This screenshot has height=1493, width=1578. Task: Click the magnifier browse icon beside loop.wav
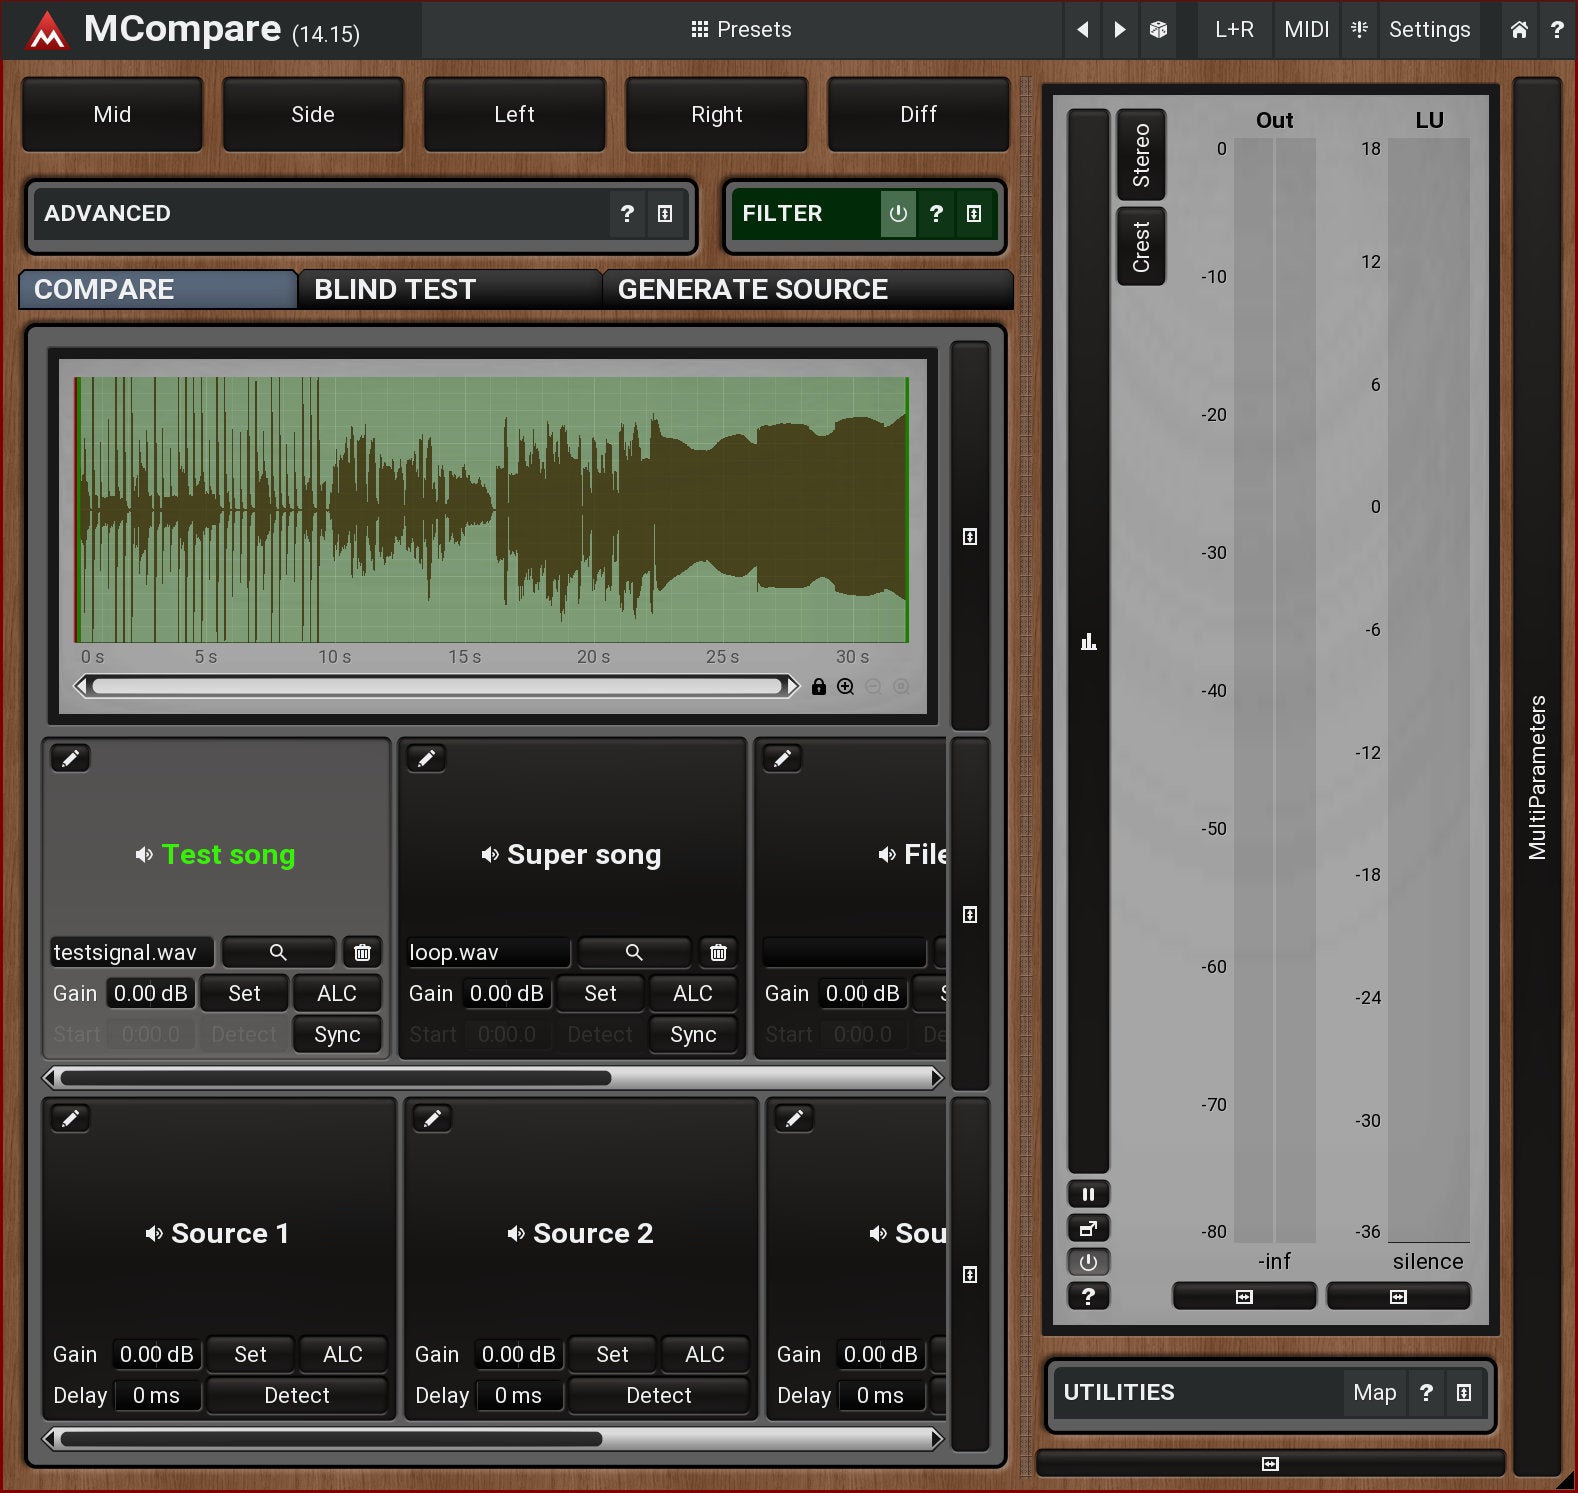(x=633, y=952)
